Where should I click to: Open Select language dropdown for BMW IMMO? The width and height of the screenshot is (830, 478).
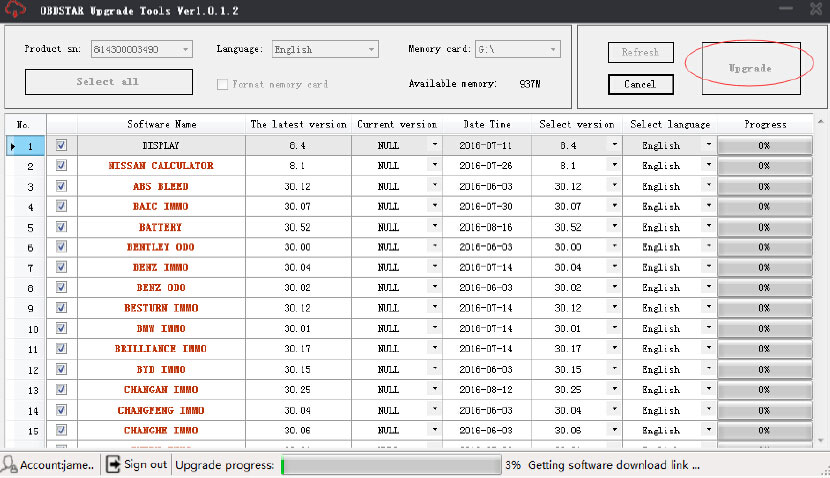coord(709,328)
